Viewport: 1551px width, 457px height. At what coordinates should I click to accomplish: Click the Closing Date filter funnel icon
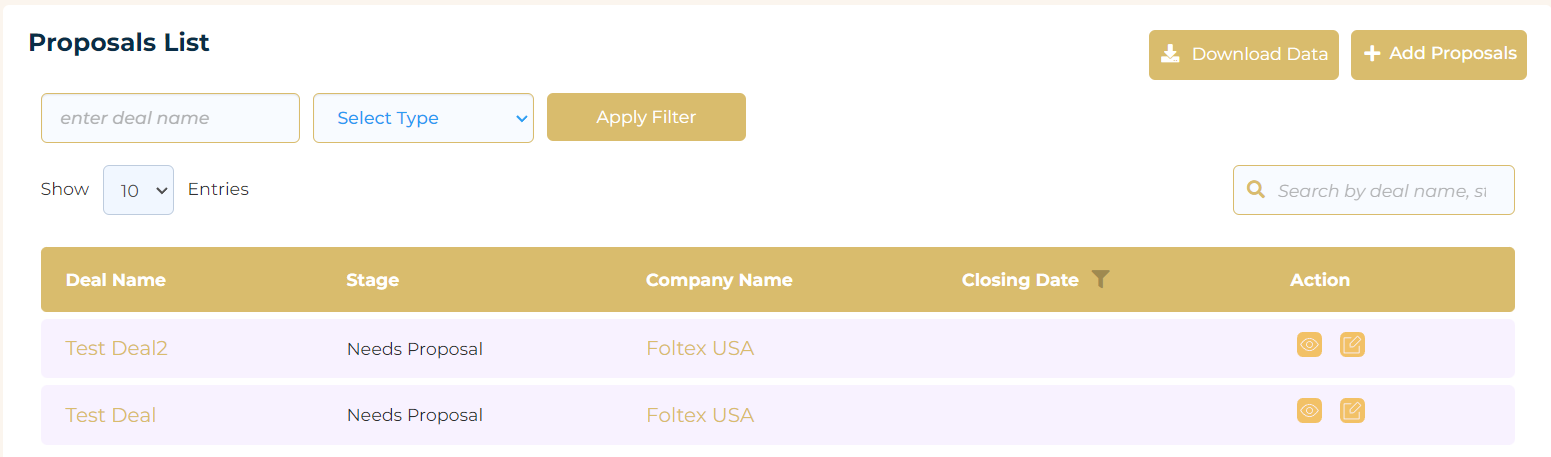[x=1101, y=279]
